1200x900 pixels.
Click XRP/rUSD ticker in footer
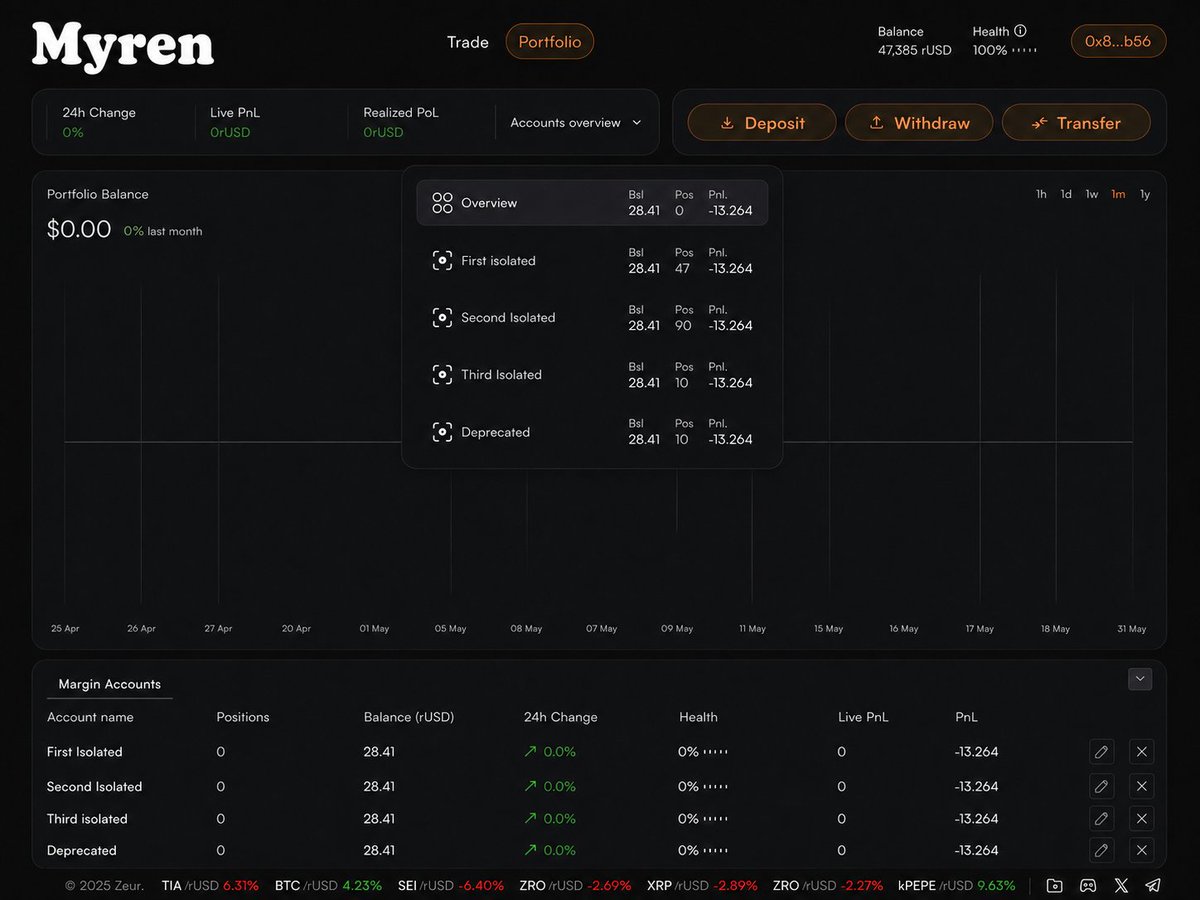702,885
